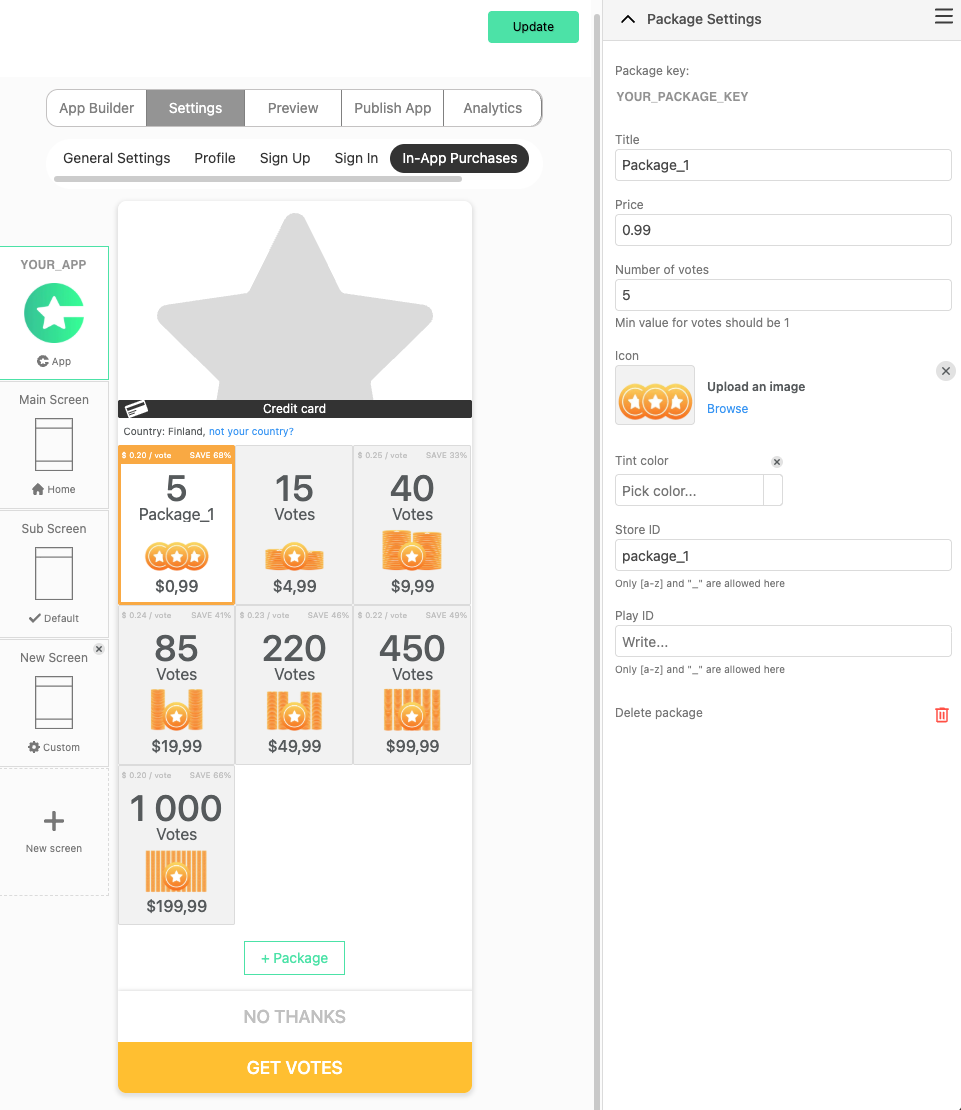Remove the New Screen with its close toggle
Viewport: 961px width, 1110px height.
pyautogui.click(x=98, y=648)
